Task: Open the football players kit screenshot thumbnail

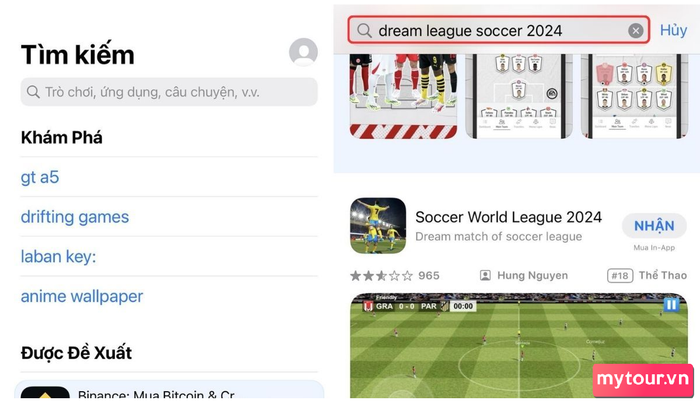Action: point(404,96)
